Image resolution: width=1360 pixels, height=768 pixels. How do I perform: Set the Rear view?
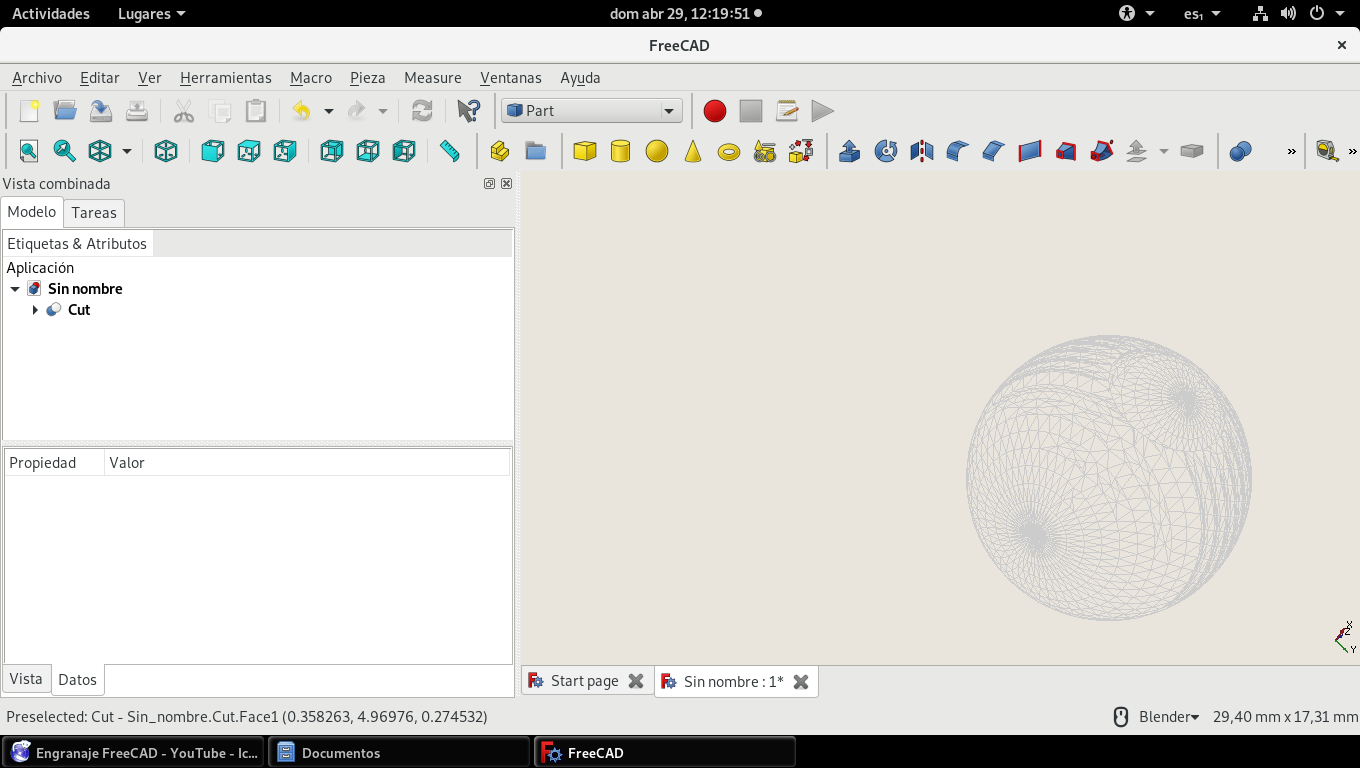click(x=331, y=151)
